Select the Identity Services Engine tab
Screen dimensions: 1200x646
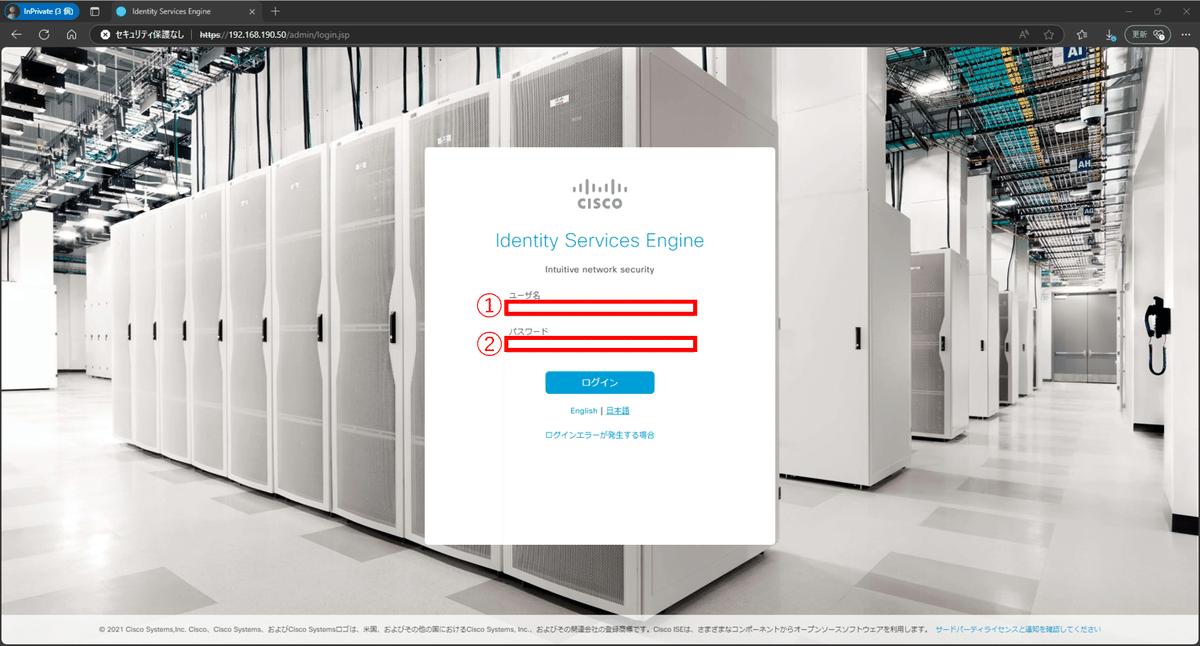pos(186,11)
